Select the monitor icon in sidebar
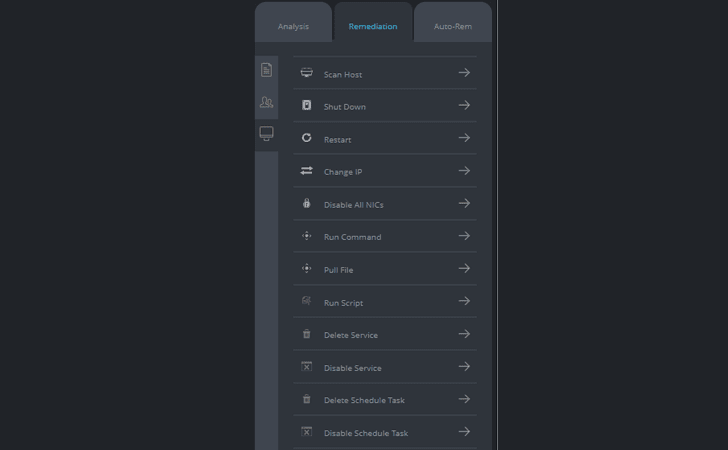Image resolution: width=728 pixels, height=450 pixels. (266, 134)
